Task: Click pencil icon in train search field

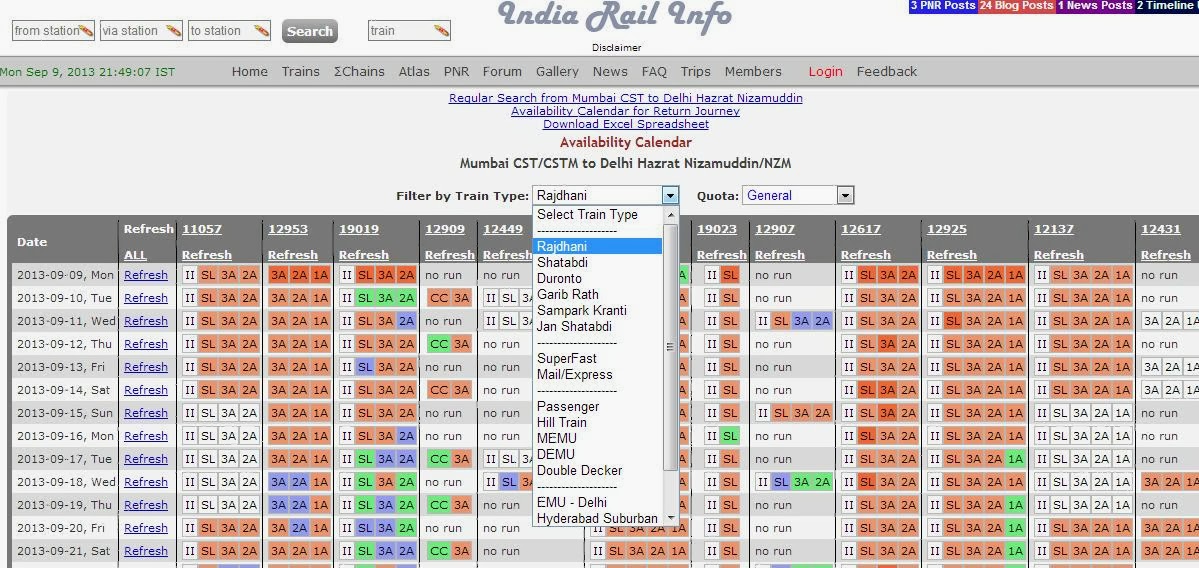Action: [441, 31]
